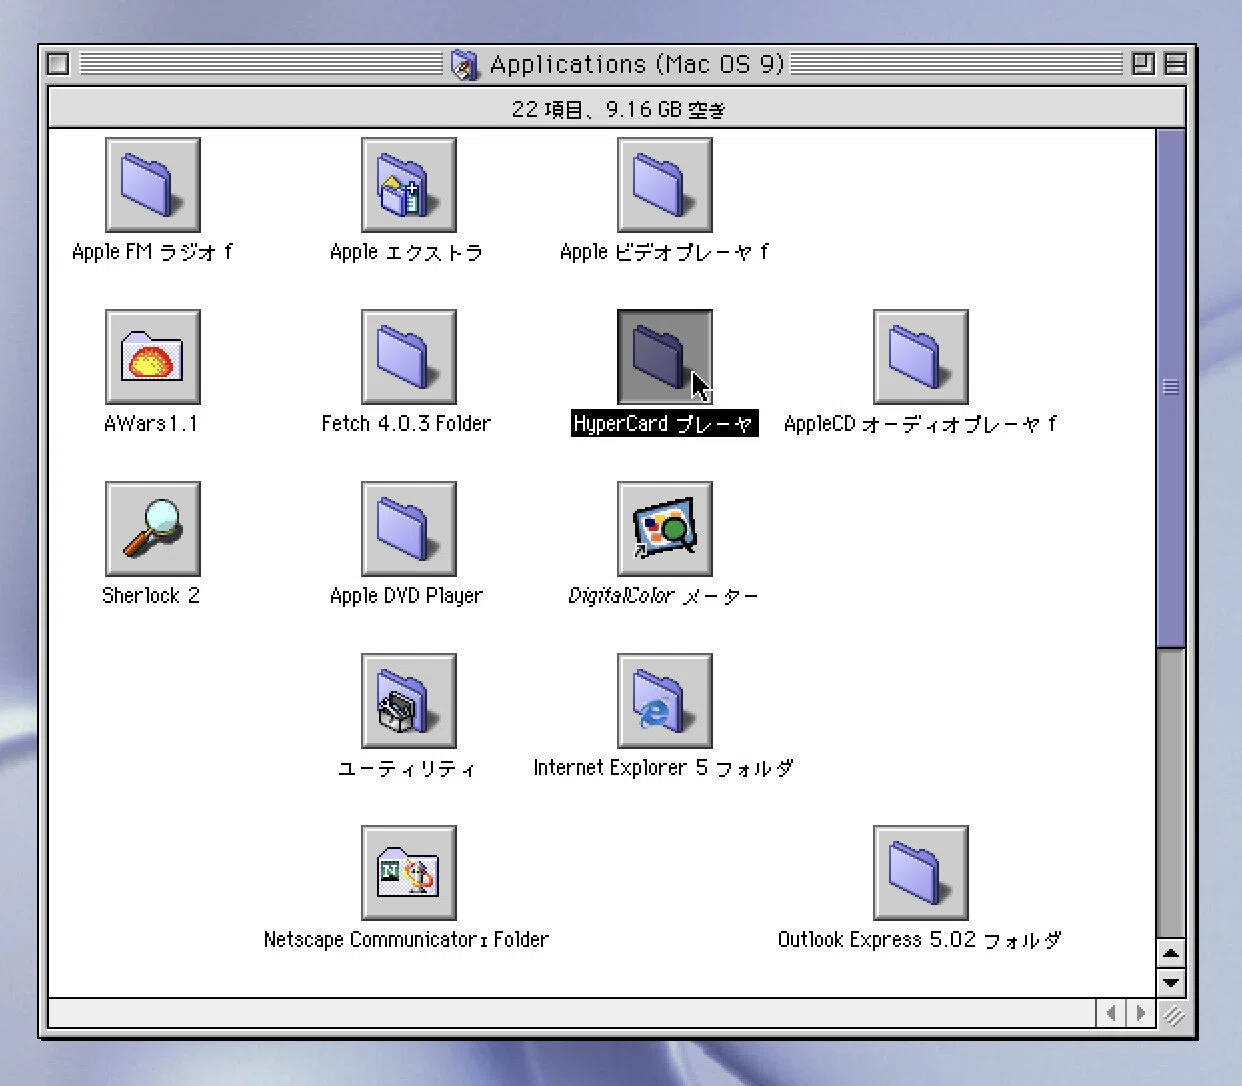Click the horizontal scrollbar right arrow
Screen dimensions: 1242x1086
tap(1141, 1013)
